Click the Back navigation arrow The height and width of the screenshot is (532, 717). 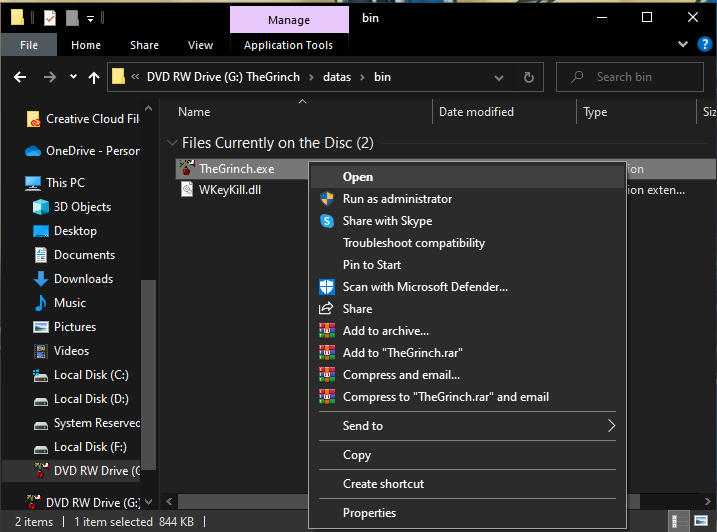[20, 77]
